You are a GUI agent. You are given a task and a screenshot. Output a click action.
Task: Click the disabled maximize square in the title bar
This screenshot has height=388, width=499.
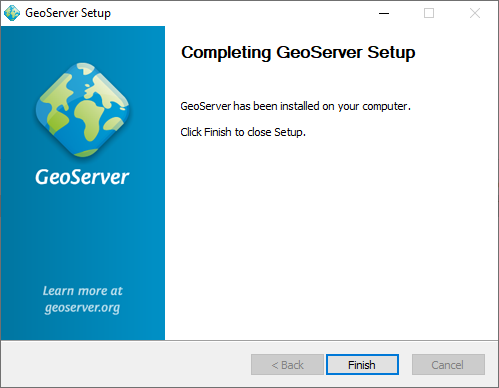coord(429,13)
